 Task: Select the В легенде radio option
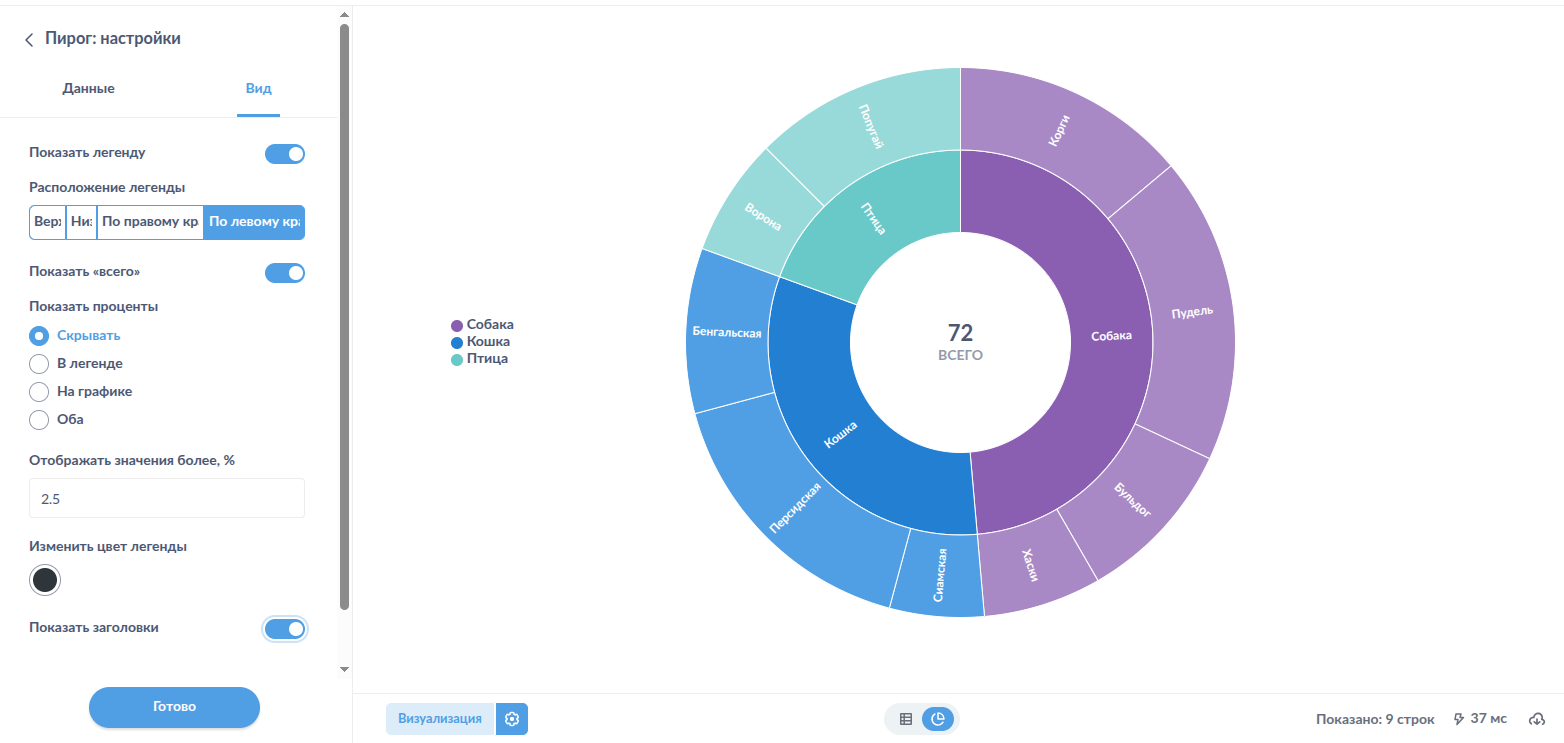(x=39, y=364)
